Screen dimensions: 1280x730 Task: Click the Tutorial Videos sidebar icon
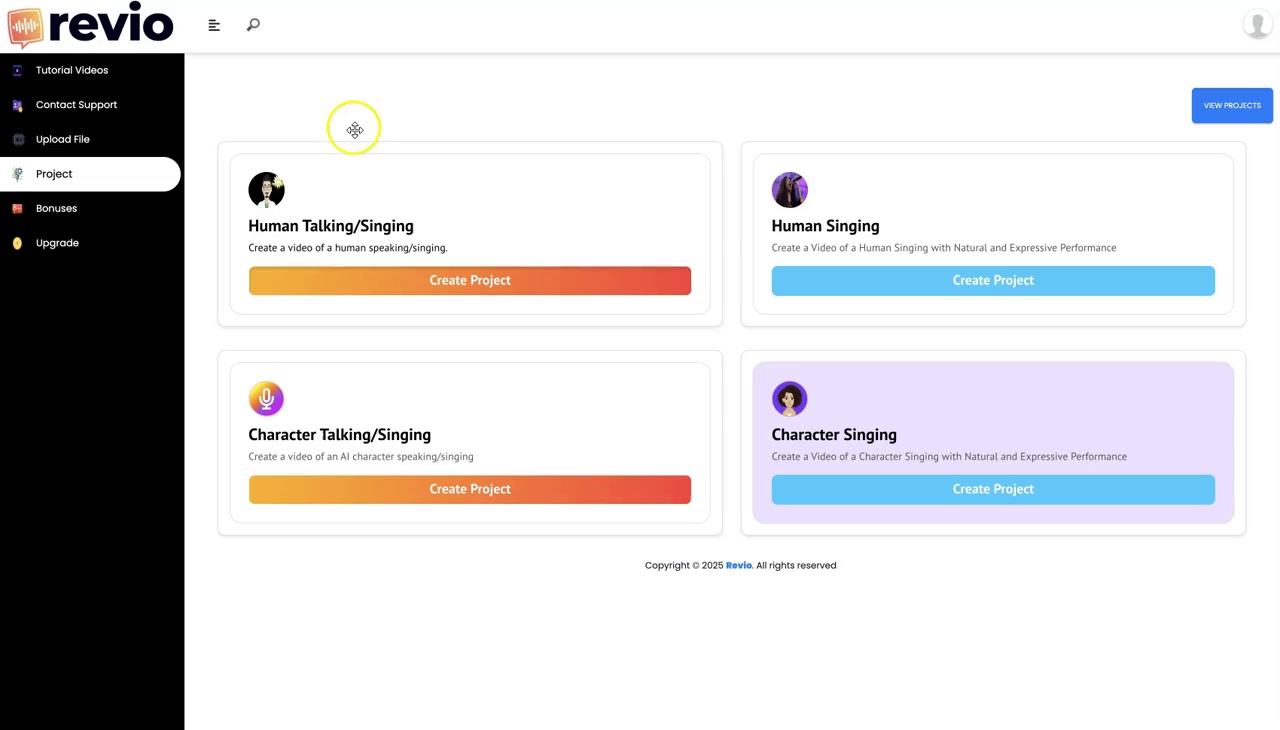[x=17, y=70]
